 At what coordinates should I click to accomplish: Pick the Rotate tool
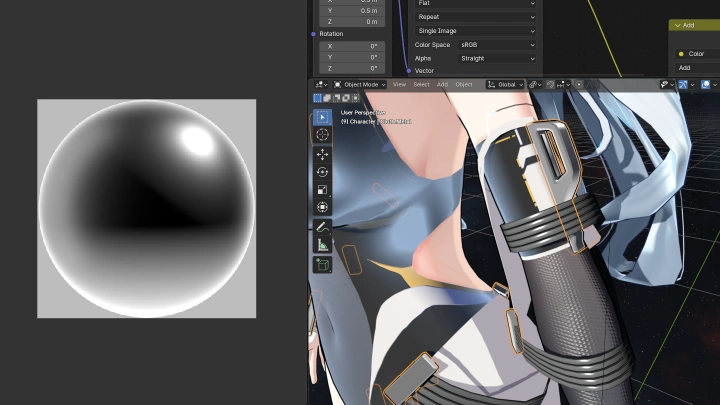point(322,172)
